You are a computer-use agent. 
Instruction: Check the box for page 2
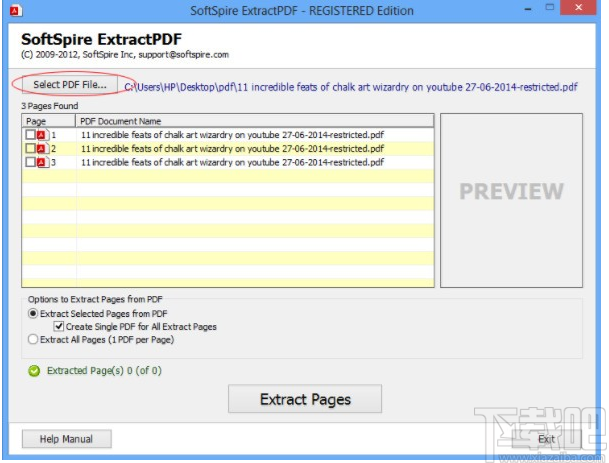pyautogui.click(x=30, y=148)
